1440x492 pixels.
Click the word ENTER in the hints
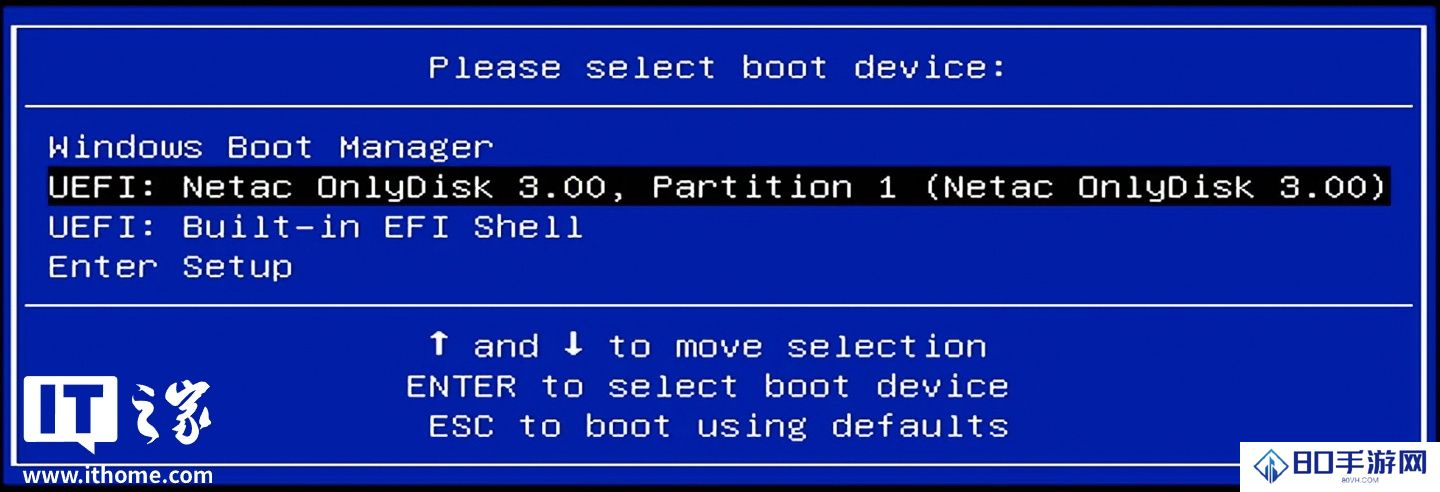click(x=461, y=386)
